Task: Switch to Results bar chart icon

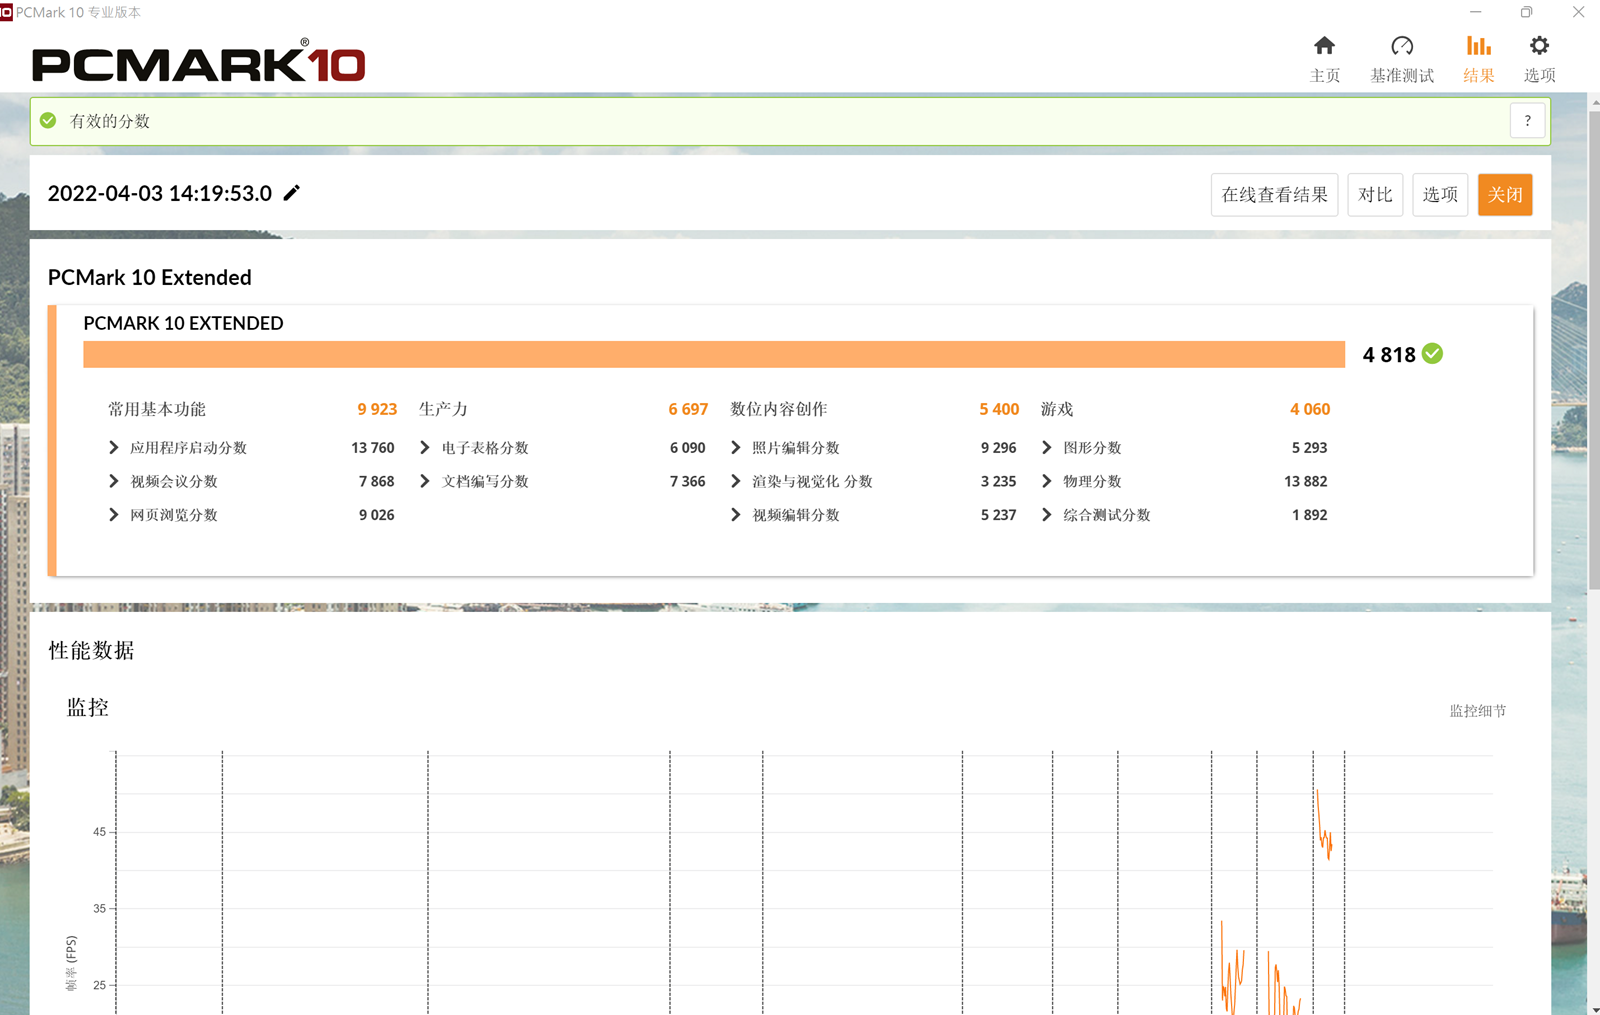Action: click(x=1478, y=47)
